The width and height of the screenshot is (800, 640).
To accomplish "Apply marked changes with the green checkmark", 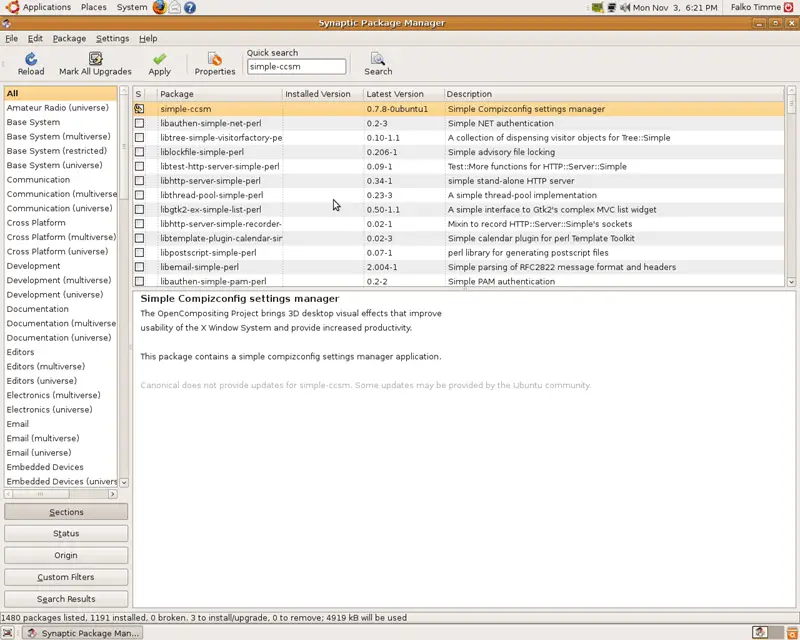I will click(x=159, y=59).
